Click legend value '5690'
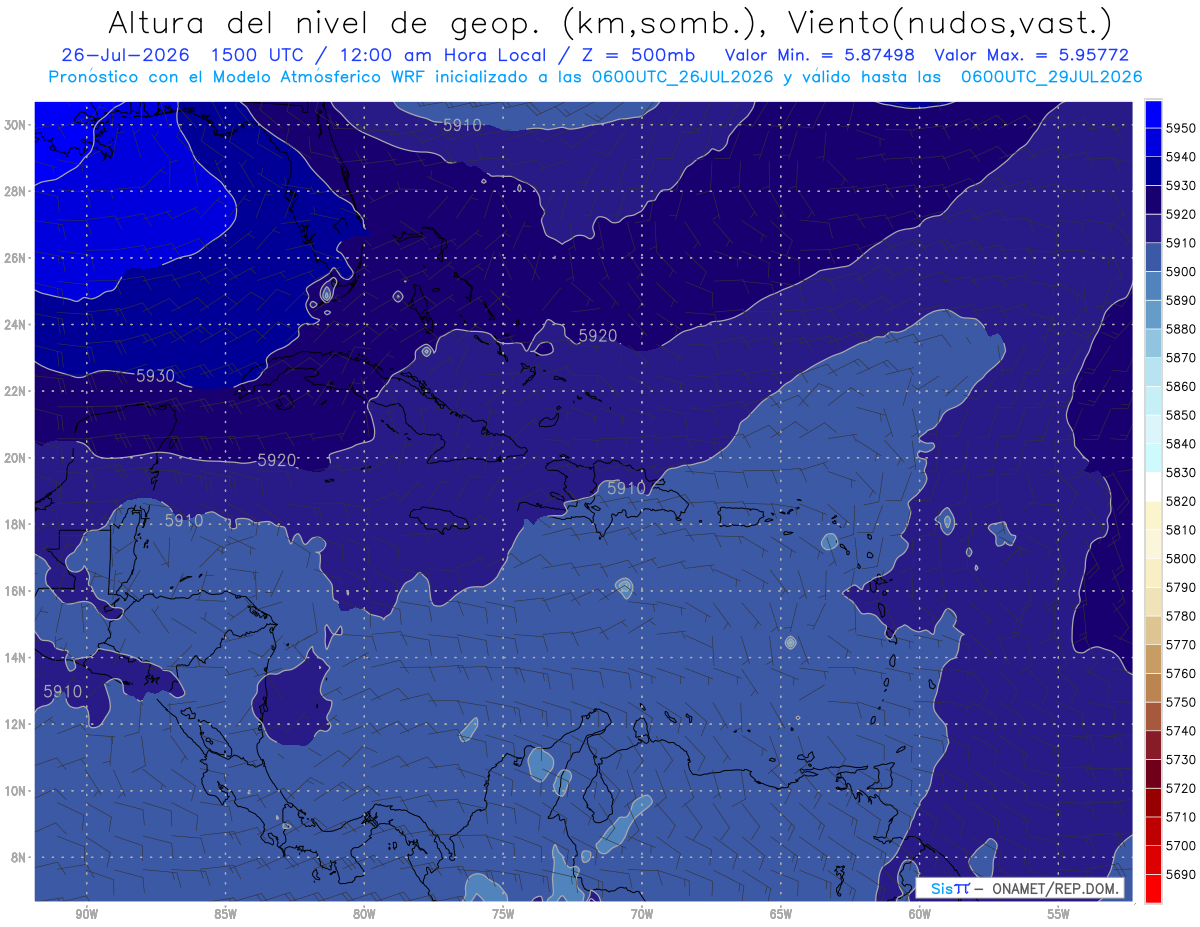The height and width of the screenshot is (927, 1200). click(1180, 874)
